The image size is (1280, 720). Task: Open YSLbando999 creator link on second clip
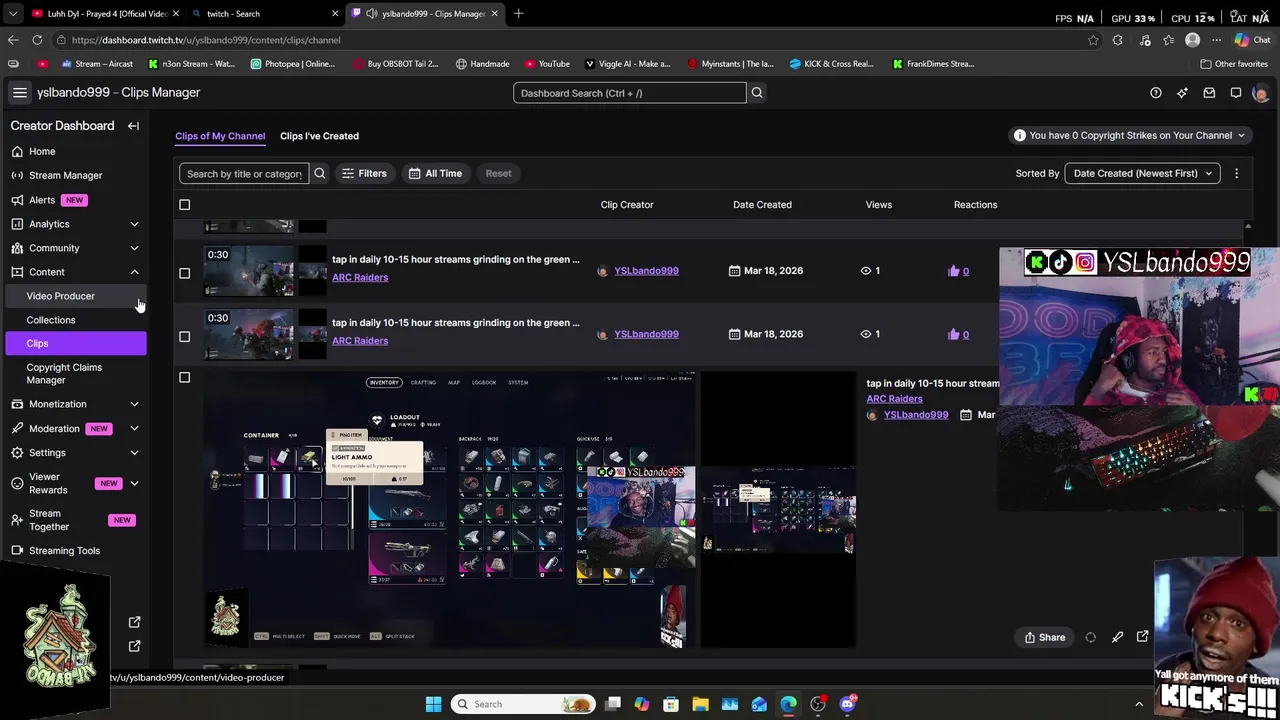pos(646,334)
